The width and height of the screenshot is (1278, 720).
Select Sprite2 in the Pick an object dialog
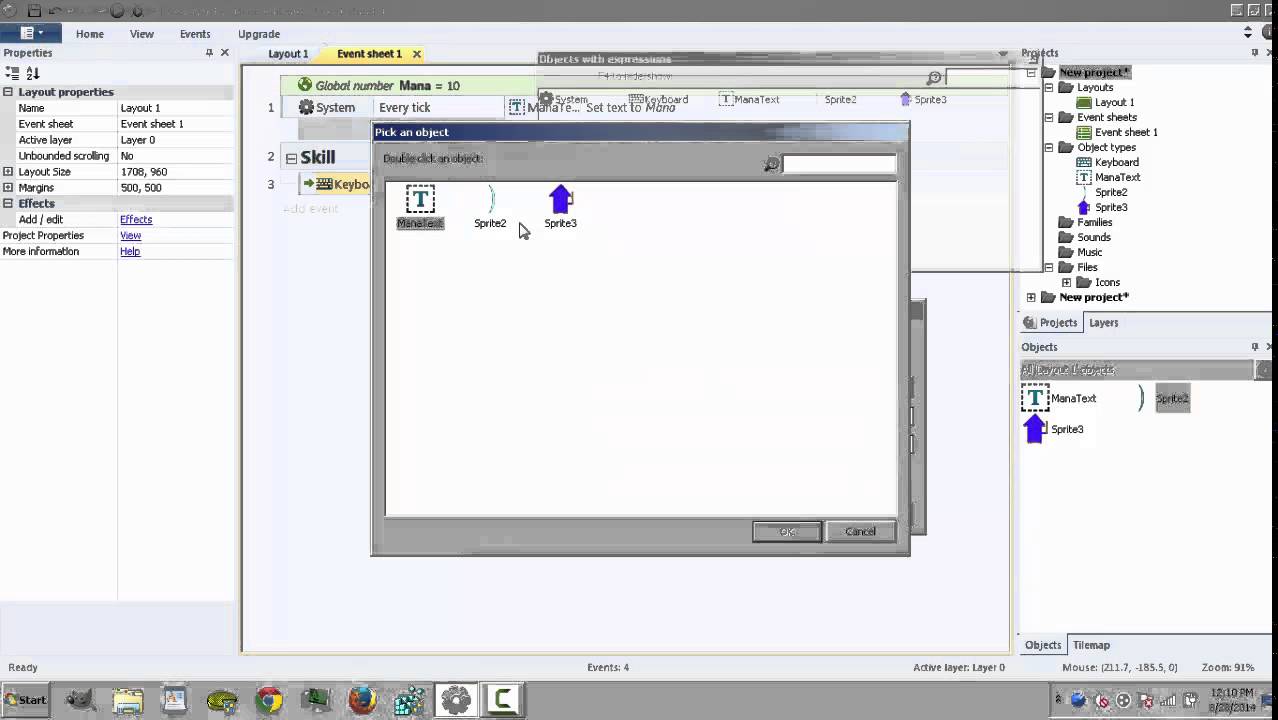pyautogui.click(x=490, y=207)
